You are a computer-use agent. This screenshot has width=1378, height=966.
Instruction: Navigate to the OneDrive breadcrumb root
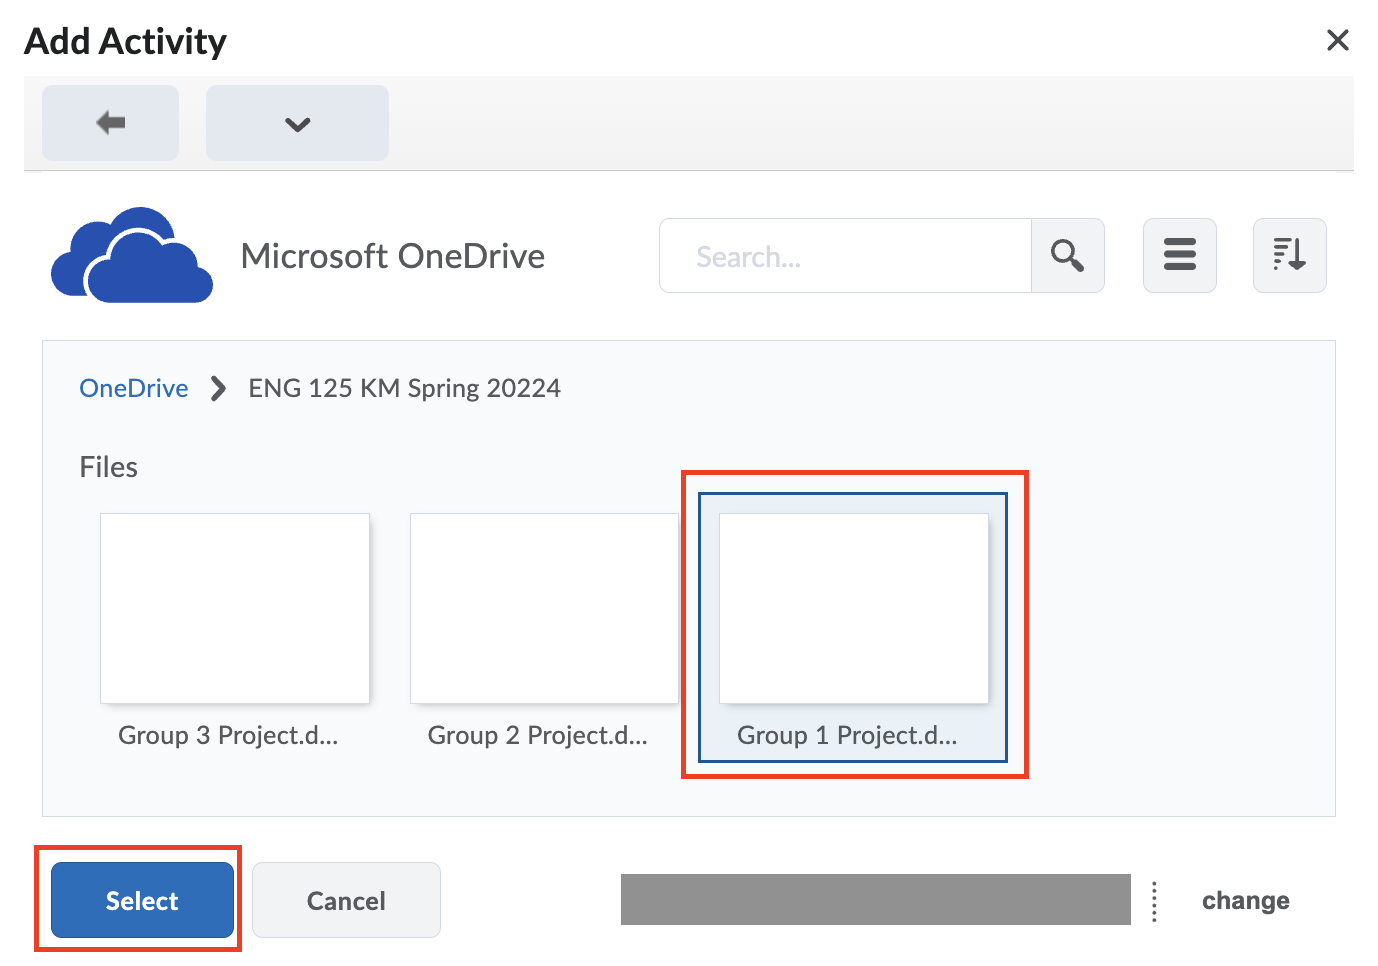133,388
